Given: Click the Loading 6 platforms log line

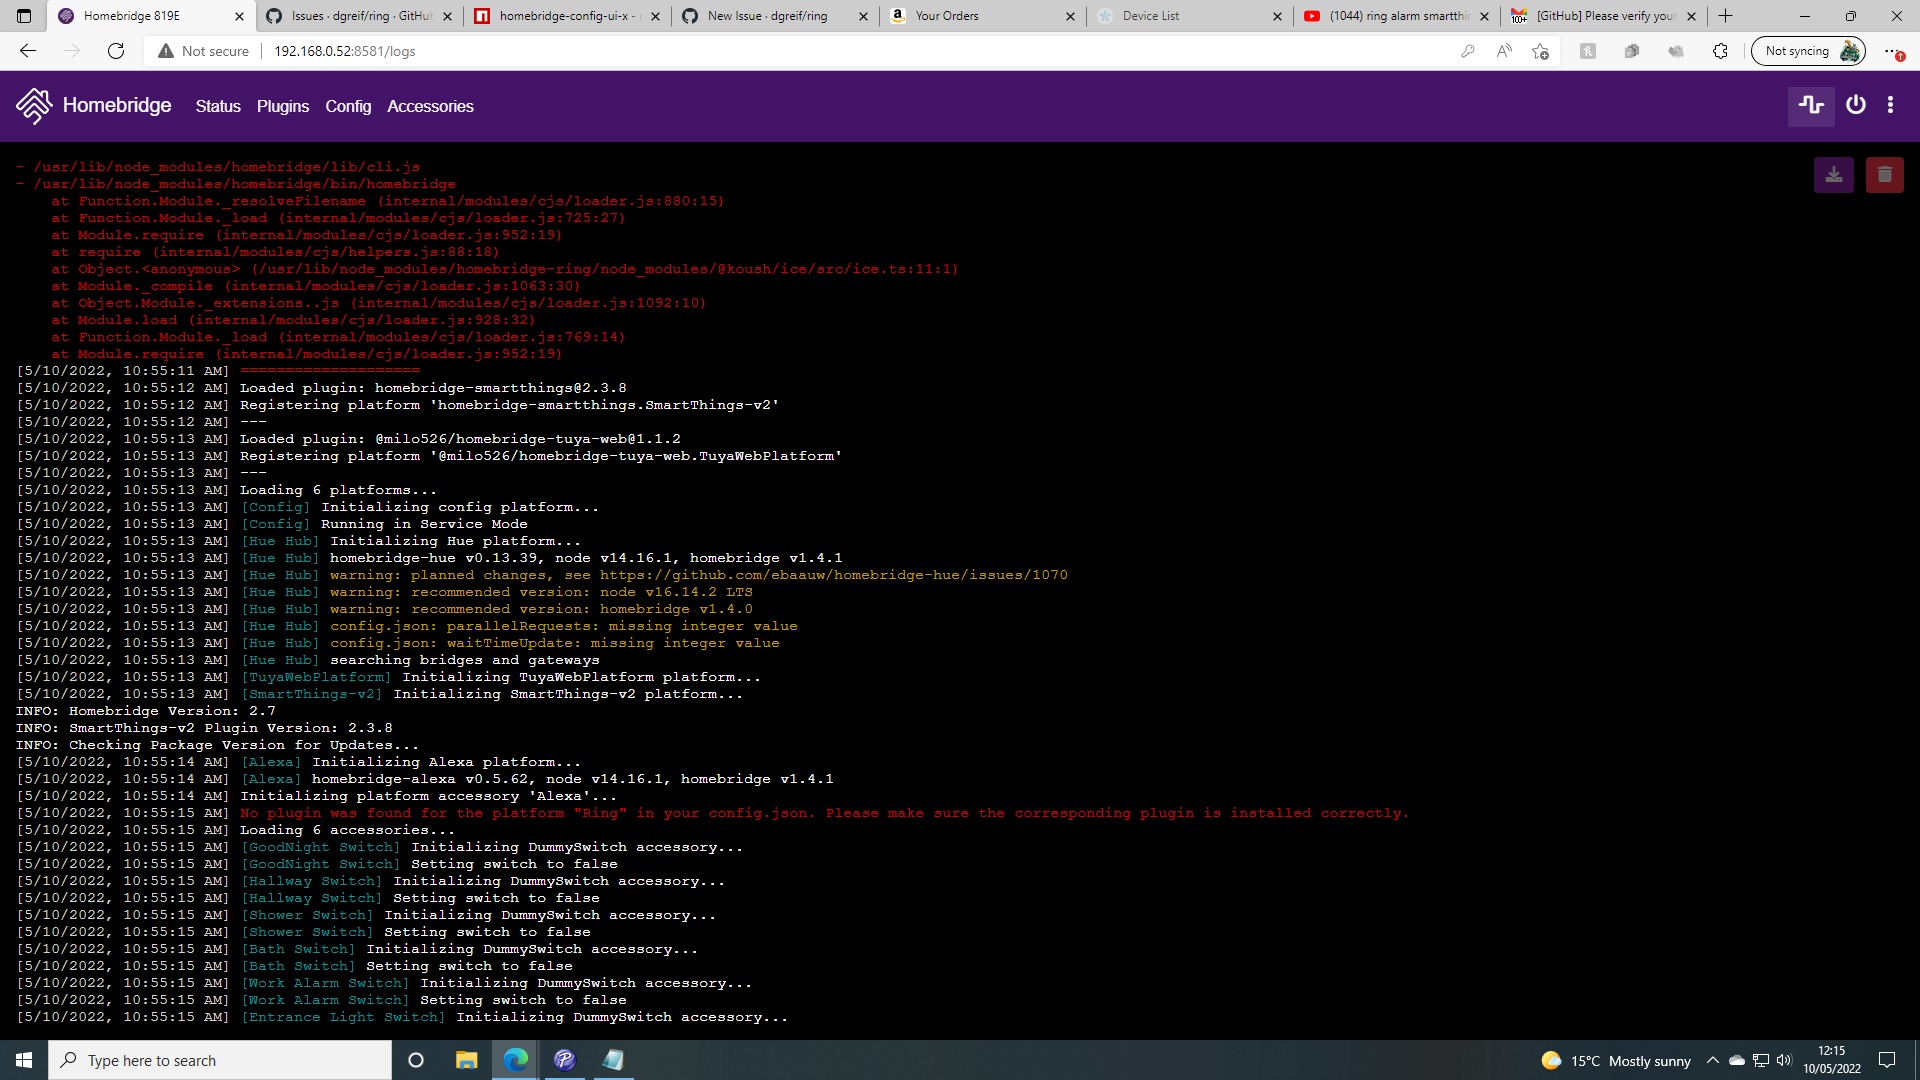Looking at the screenshot, I should point(338,490).
